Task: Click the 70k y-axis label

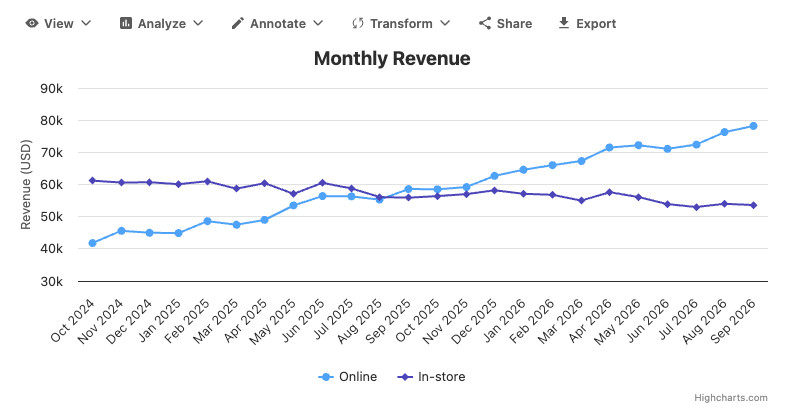Action: 51,153
